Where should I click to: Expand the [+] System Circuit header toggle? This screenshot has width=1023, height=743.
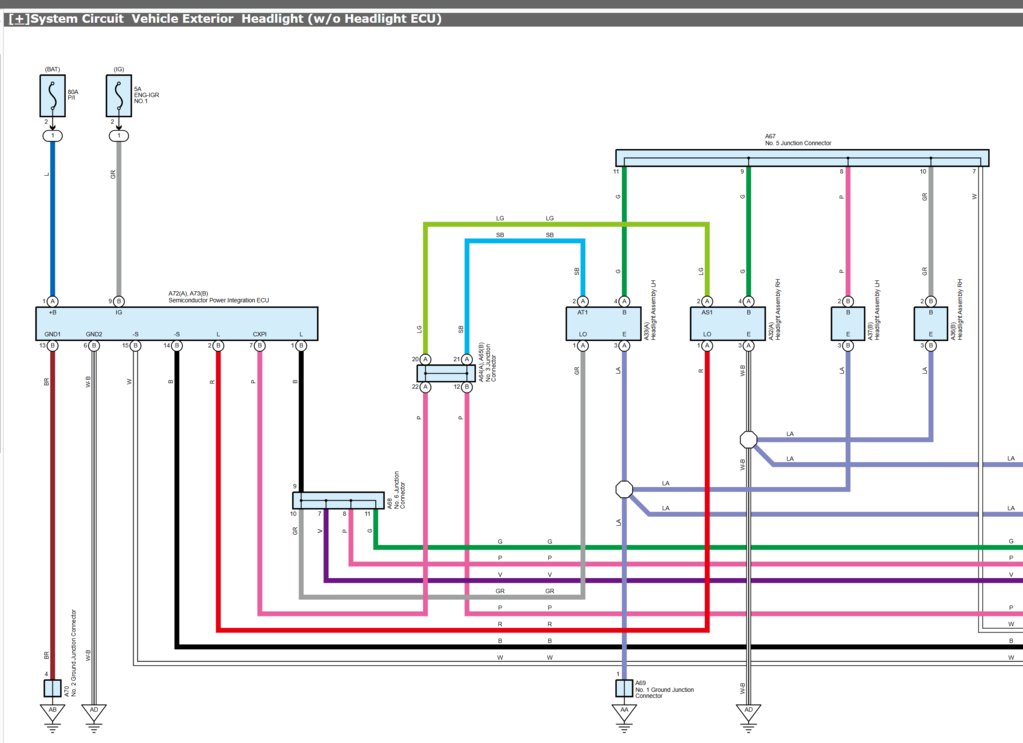(19, 19)
